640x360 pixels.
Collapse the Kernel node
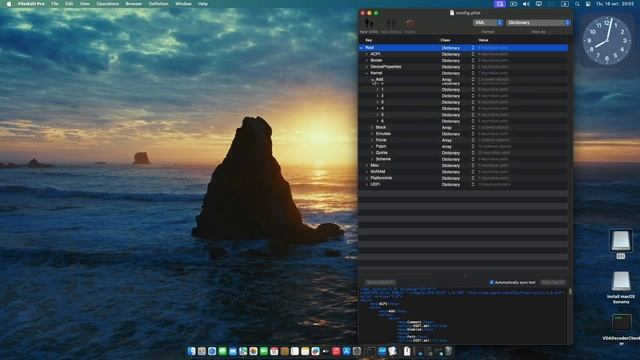(x=367, y=73)
